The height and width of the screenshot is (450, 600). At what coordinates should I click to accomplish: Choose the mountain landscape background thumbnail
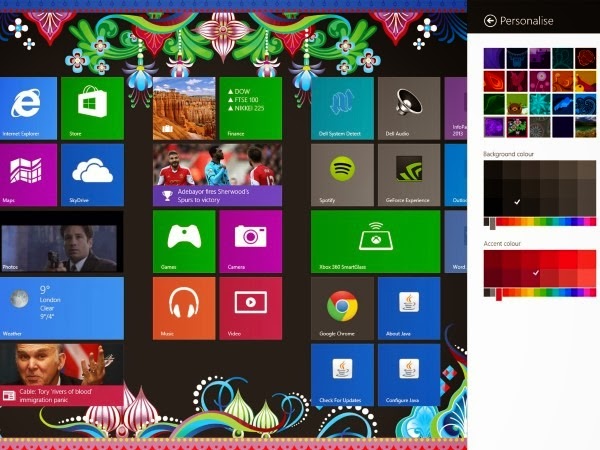point(585,127)
